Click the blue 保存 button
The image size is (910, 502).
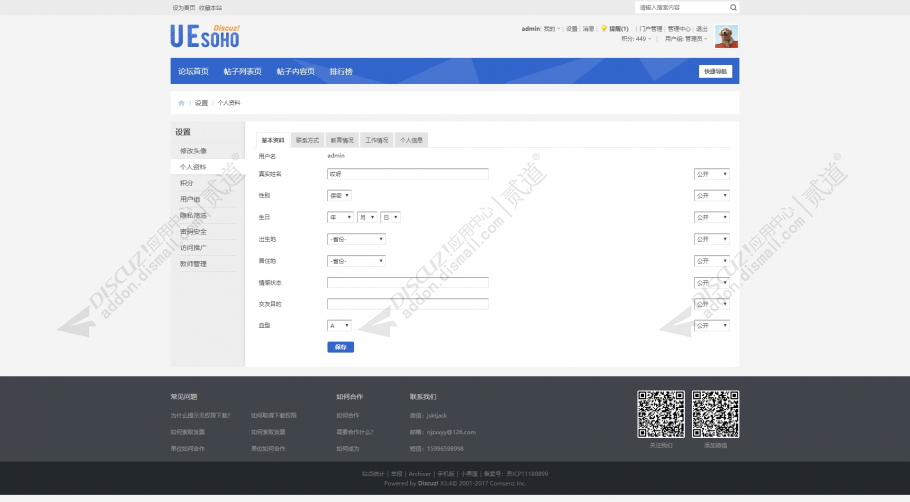click(x=341, y=347)
